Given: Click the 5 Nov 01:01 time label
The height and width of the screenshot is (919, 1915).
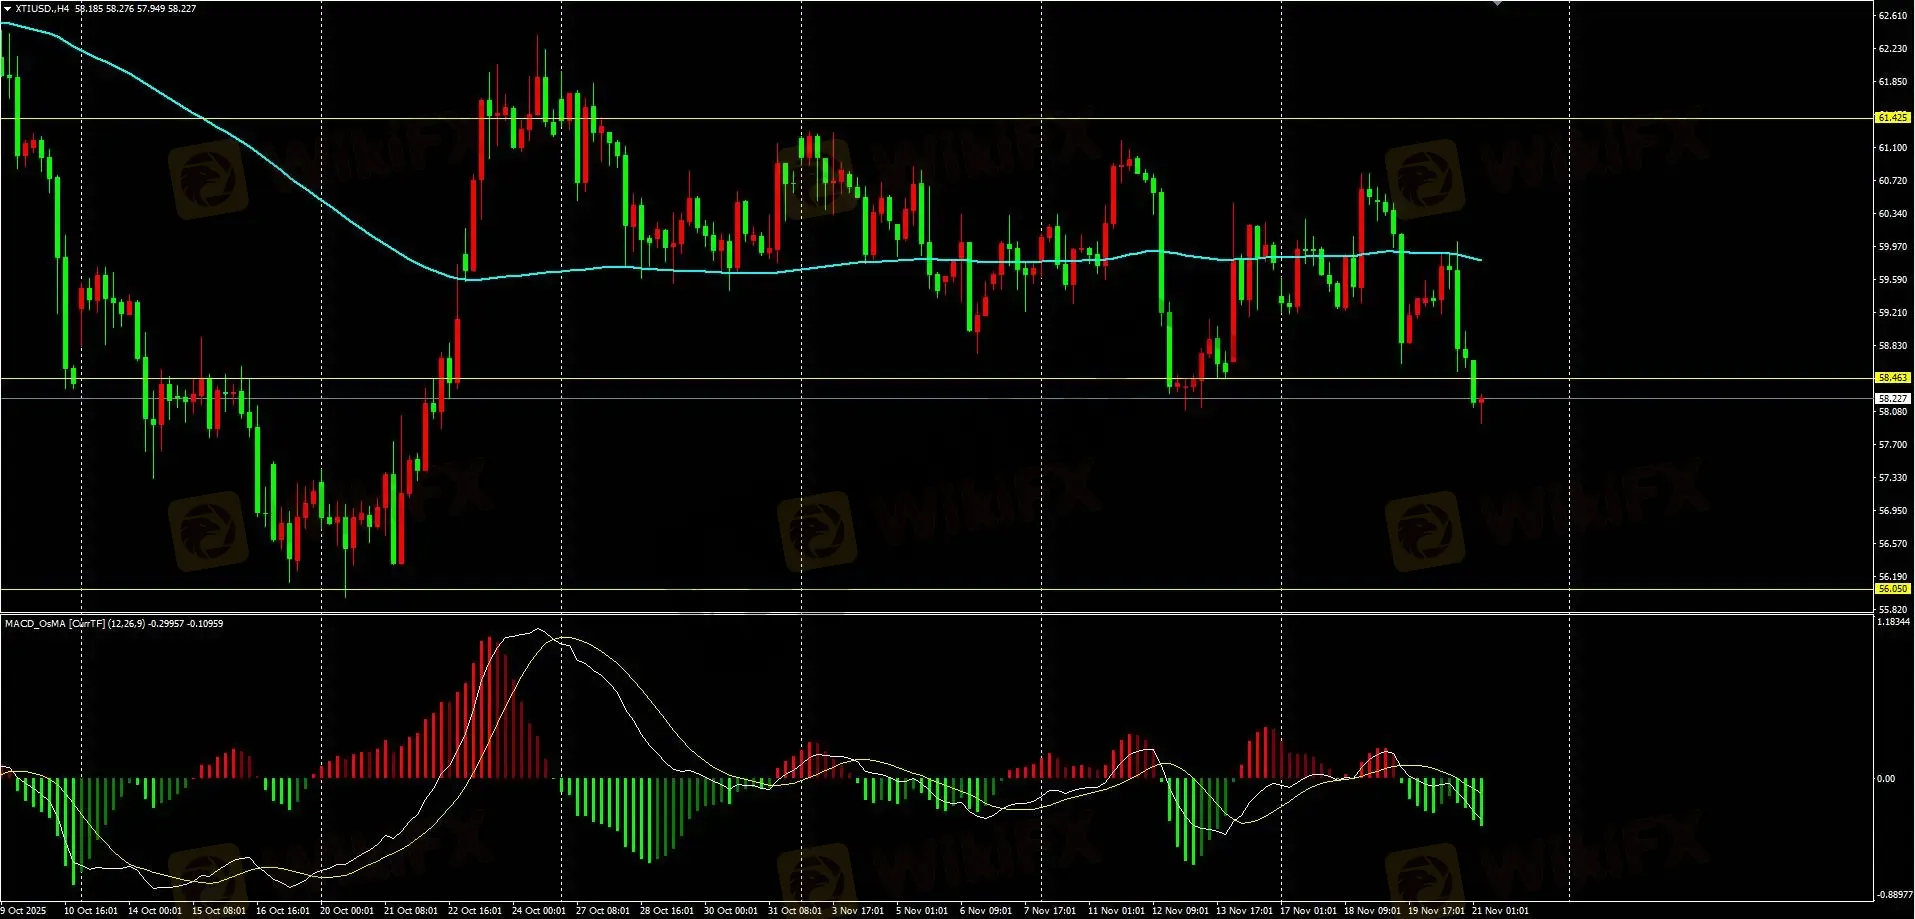Looking at the screenshot, I should (x=922, y=911).
